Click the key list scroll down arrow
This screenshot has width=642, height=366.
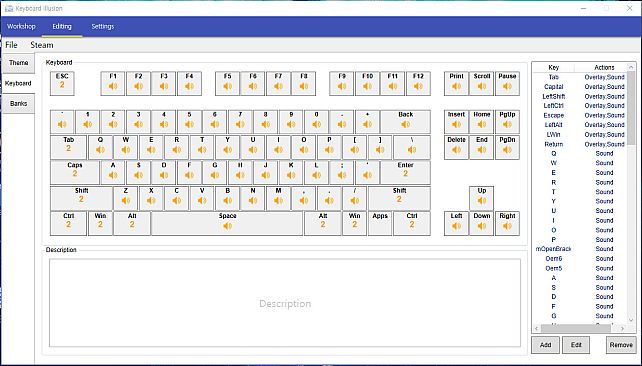click(631, 320)
